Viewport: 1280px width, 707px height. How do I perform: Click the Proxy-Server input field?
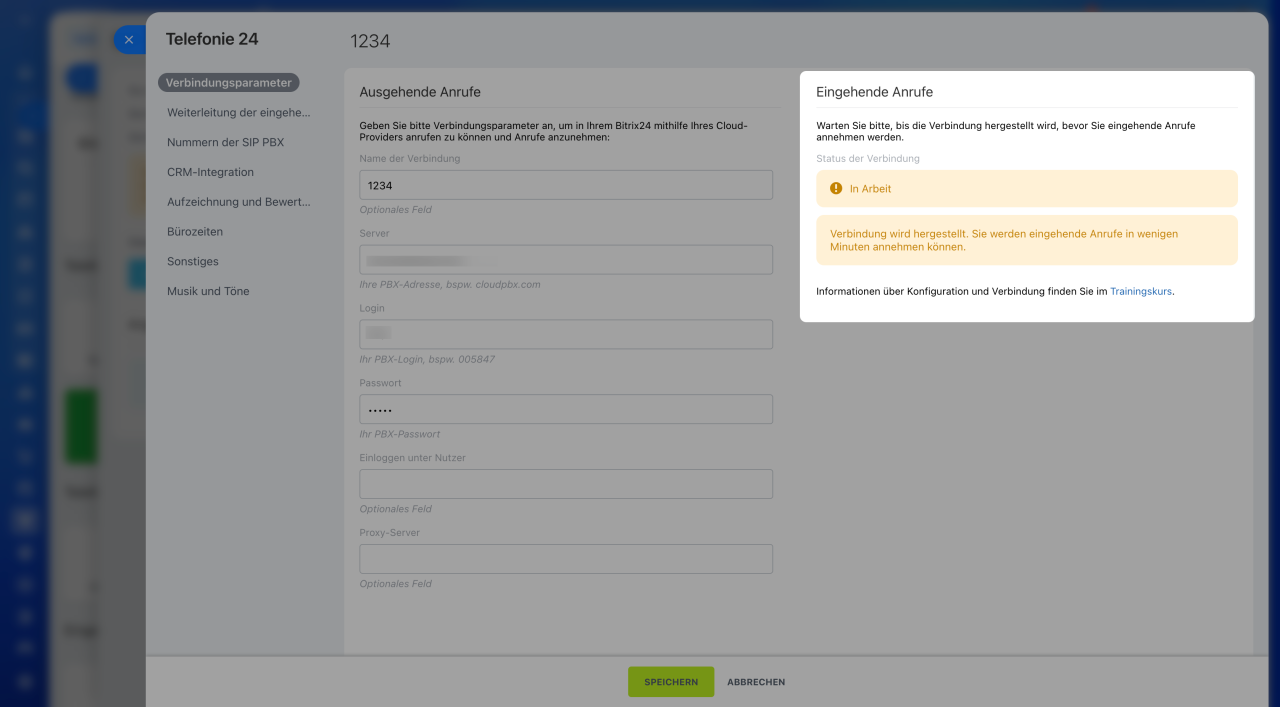566,559
